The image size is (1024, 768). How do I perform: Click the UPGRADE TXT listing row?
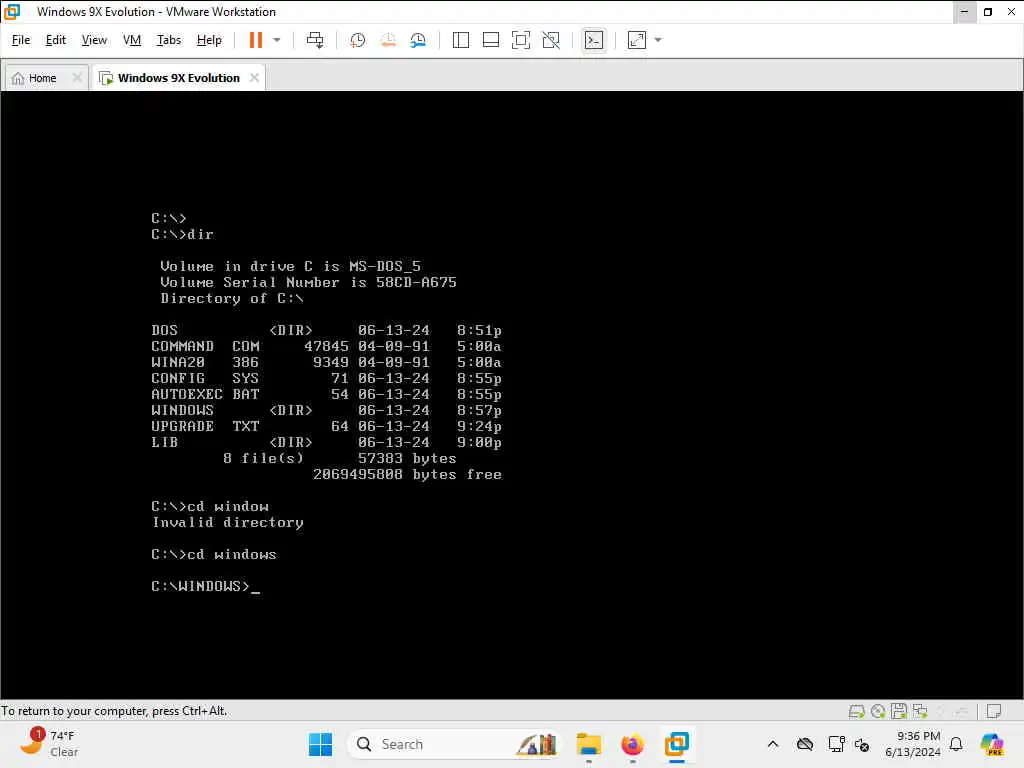pos(326,426)
